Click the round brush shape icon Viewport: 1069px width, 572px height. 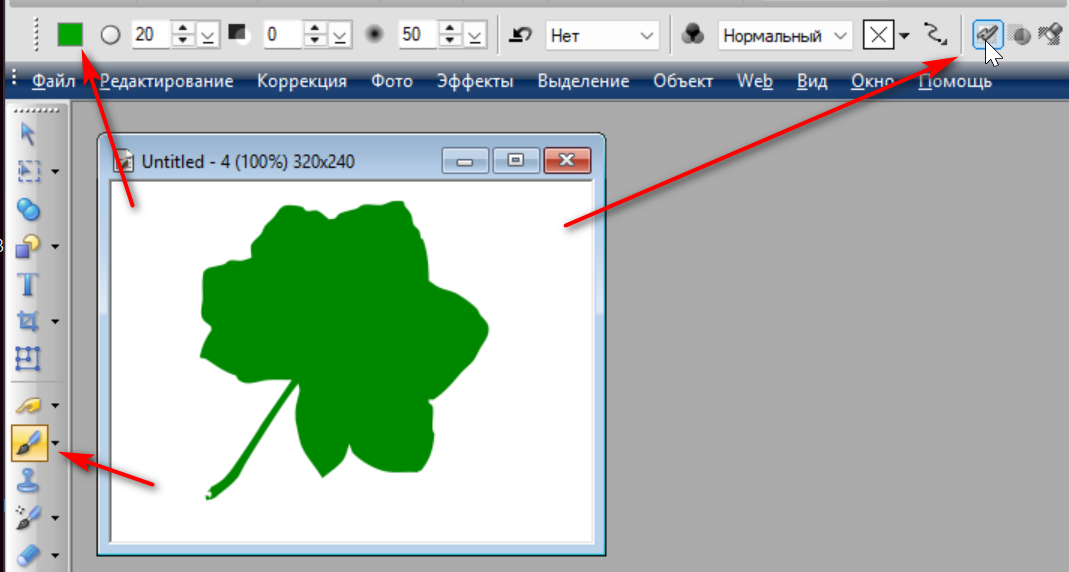[110, 35]
